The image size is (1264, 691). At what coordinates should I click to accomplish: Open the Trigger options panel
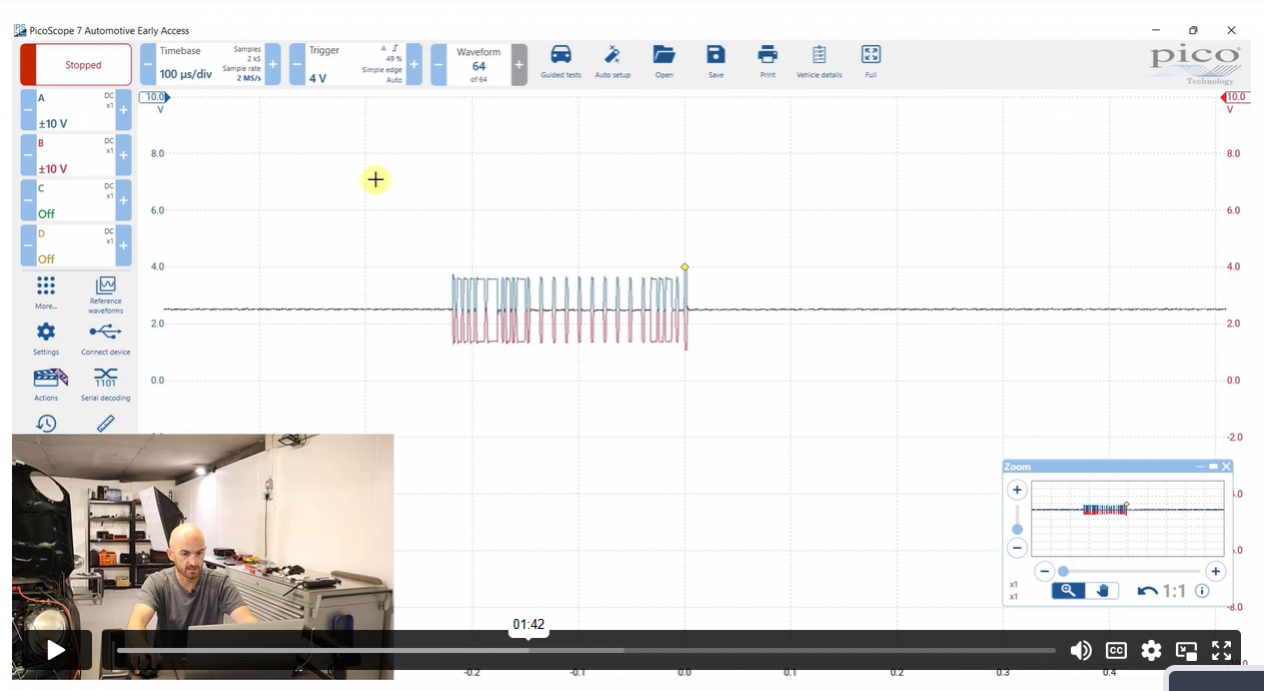[x=355, y=65]
